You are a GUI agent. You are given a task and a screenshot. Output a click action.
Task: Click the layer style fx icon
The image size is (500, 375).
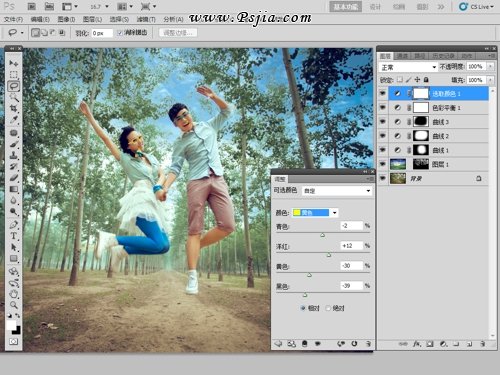417,344
